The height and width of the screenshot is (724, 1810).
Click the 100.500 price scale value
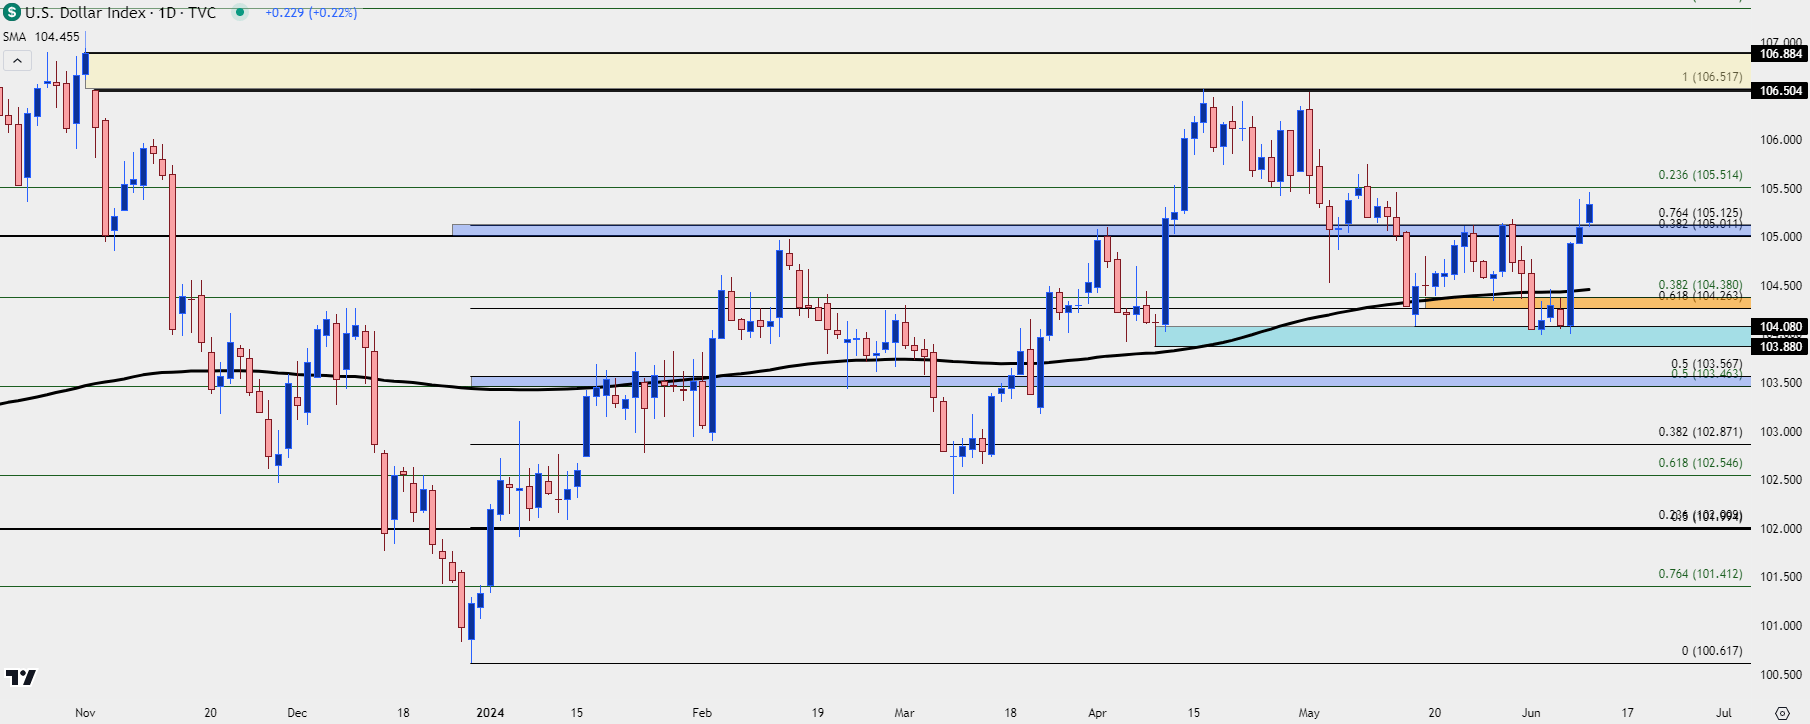pos(1781,675)
